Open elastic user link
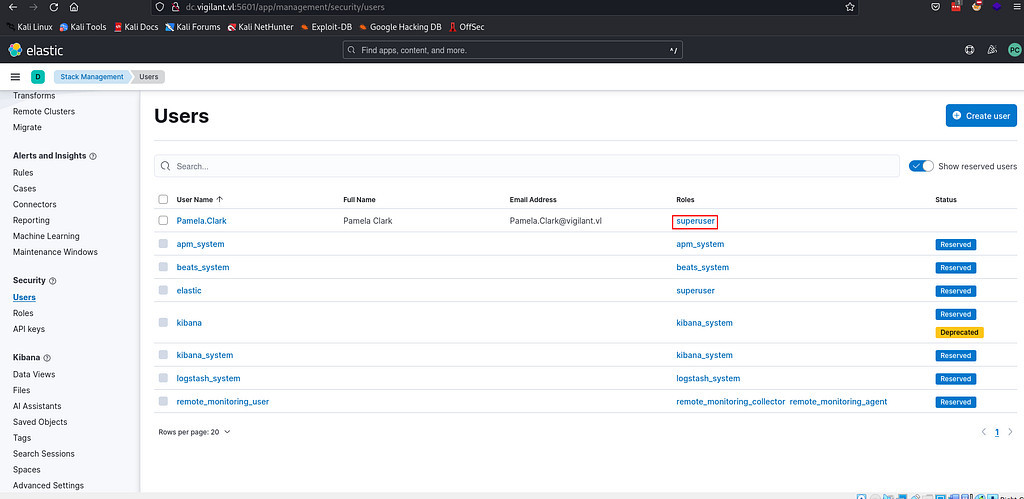Screen dimensions: 1024x499 [x=189, y=290]
